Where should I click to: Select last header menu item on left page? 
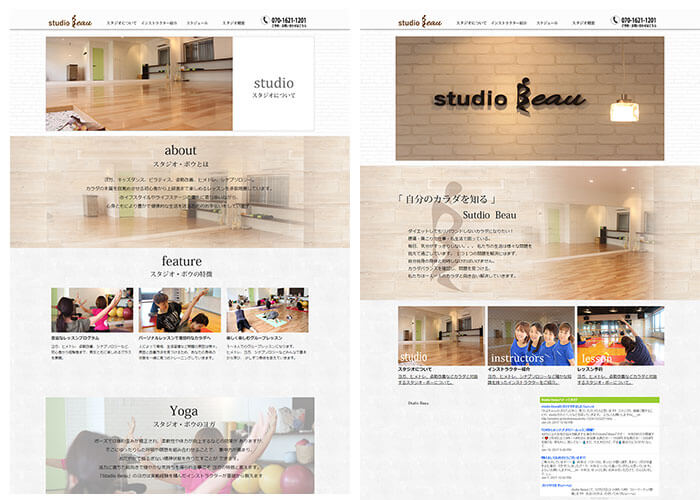click(x=233, y=23)
